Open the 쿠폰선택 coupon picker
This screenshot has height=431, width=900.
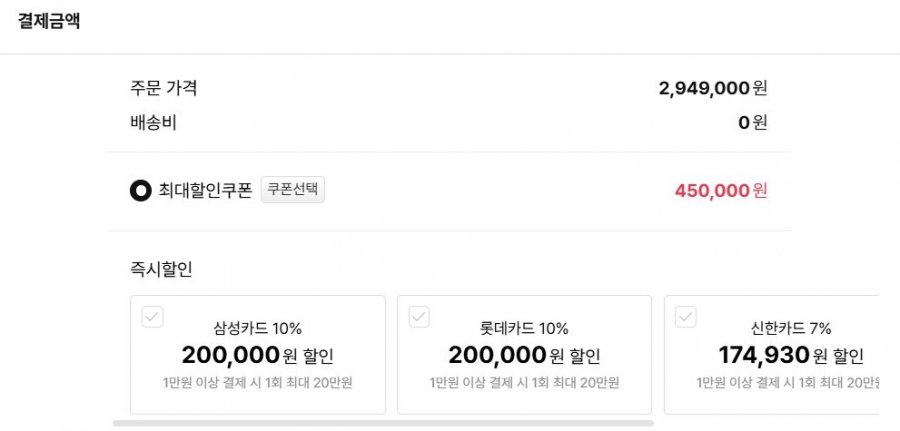(x=293, y=189)
